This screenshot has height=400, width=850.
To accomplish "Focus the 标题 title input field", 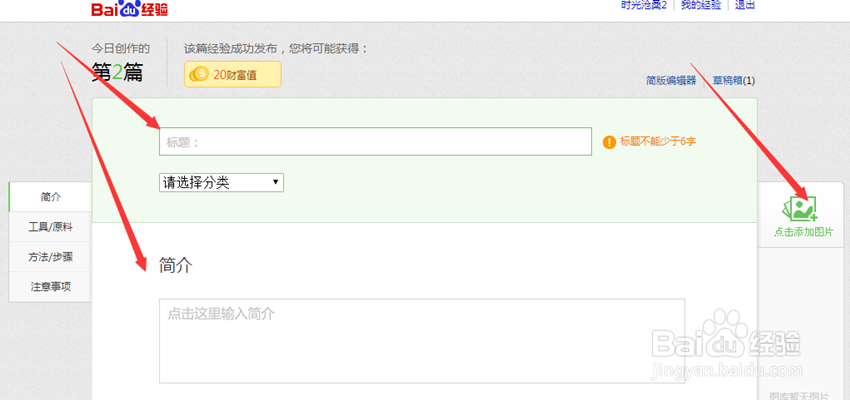I will click(x=375, y=141).
